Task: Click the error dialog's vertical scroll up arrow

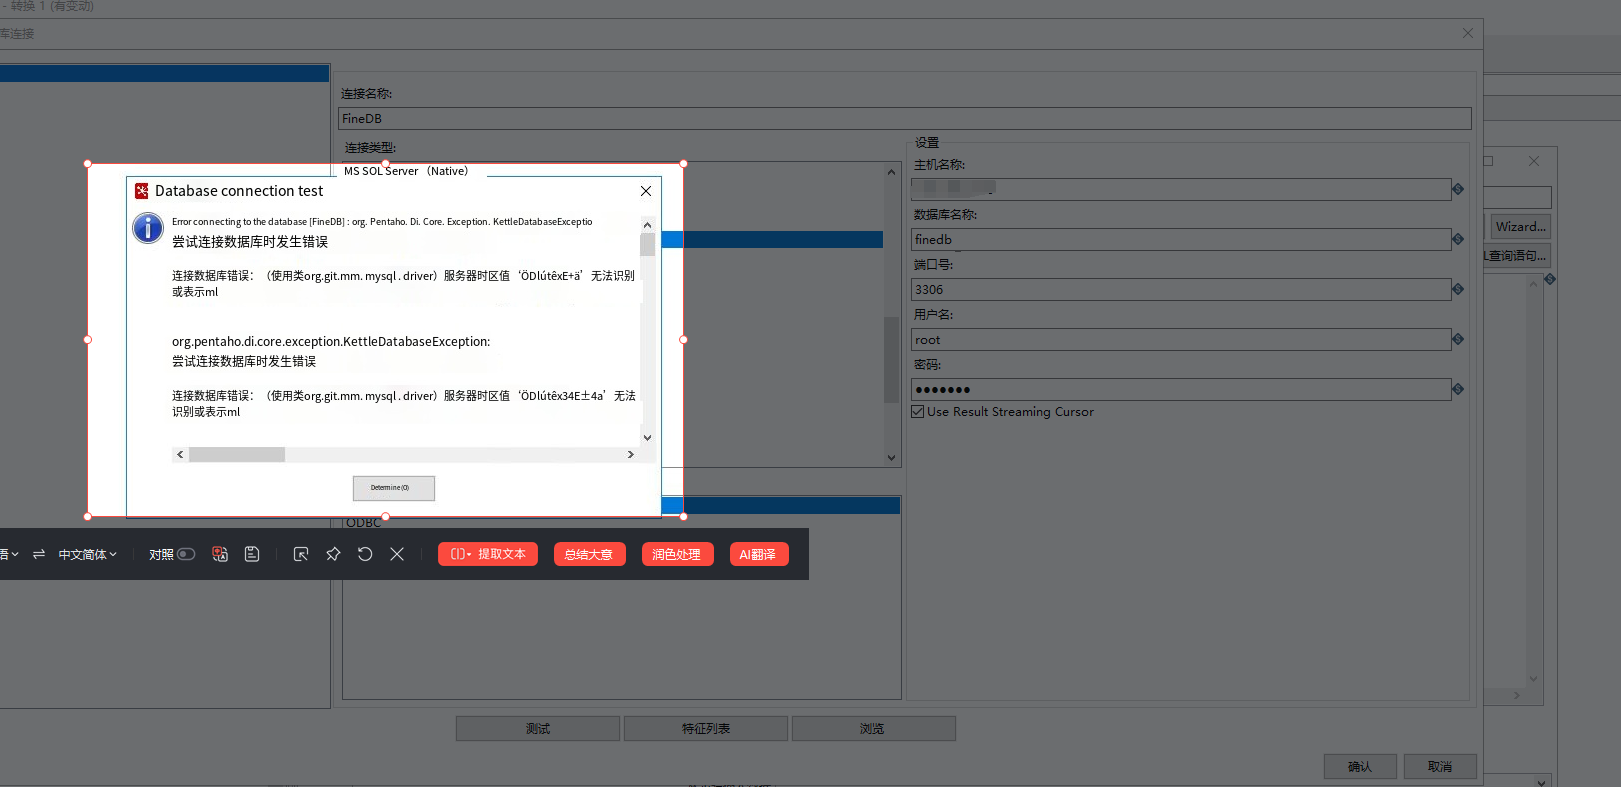Action: (647, 225)
